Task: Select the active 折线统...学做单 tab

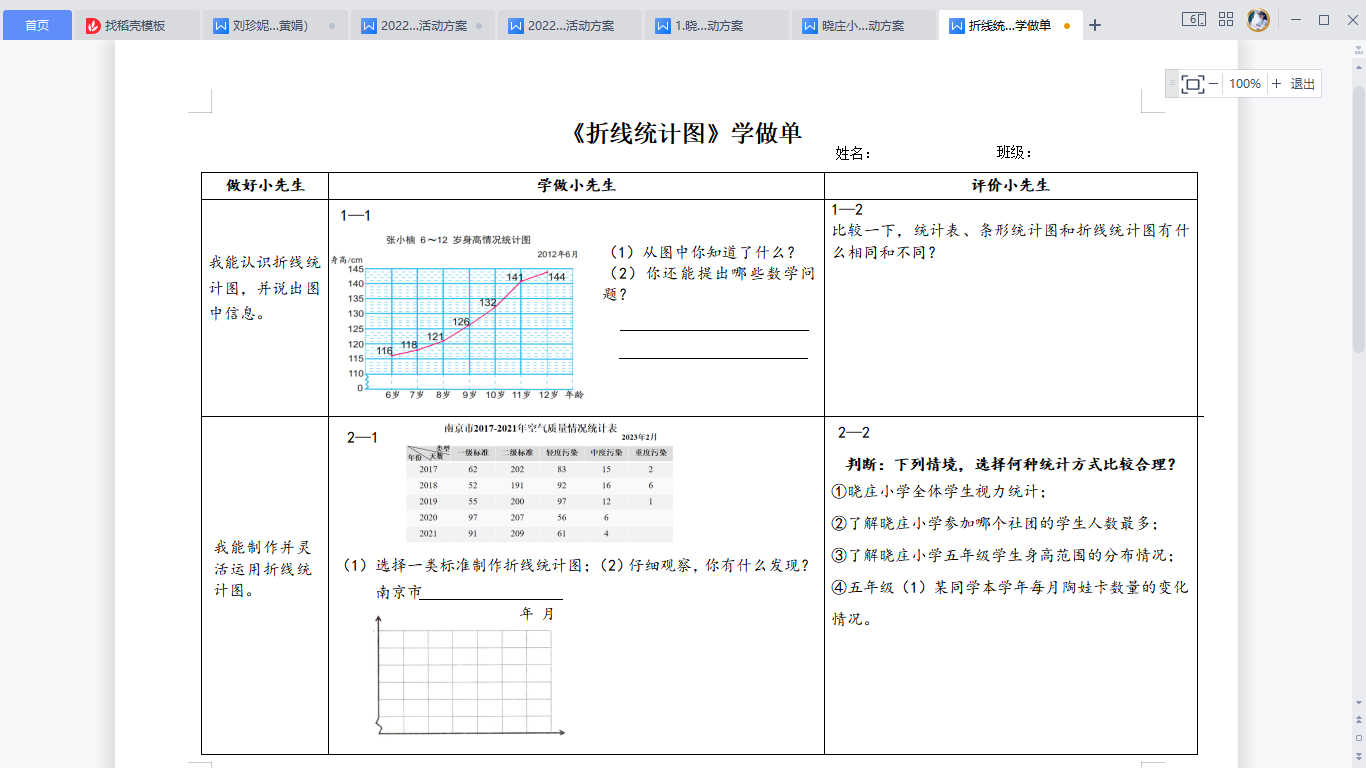Action: tap(1009, 25)
